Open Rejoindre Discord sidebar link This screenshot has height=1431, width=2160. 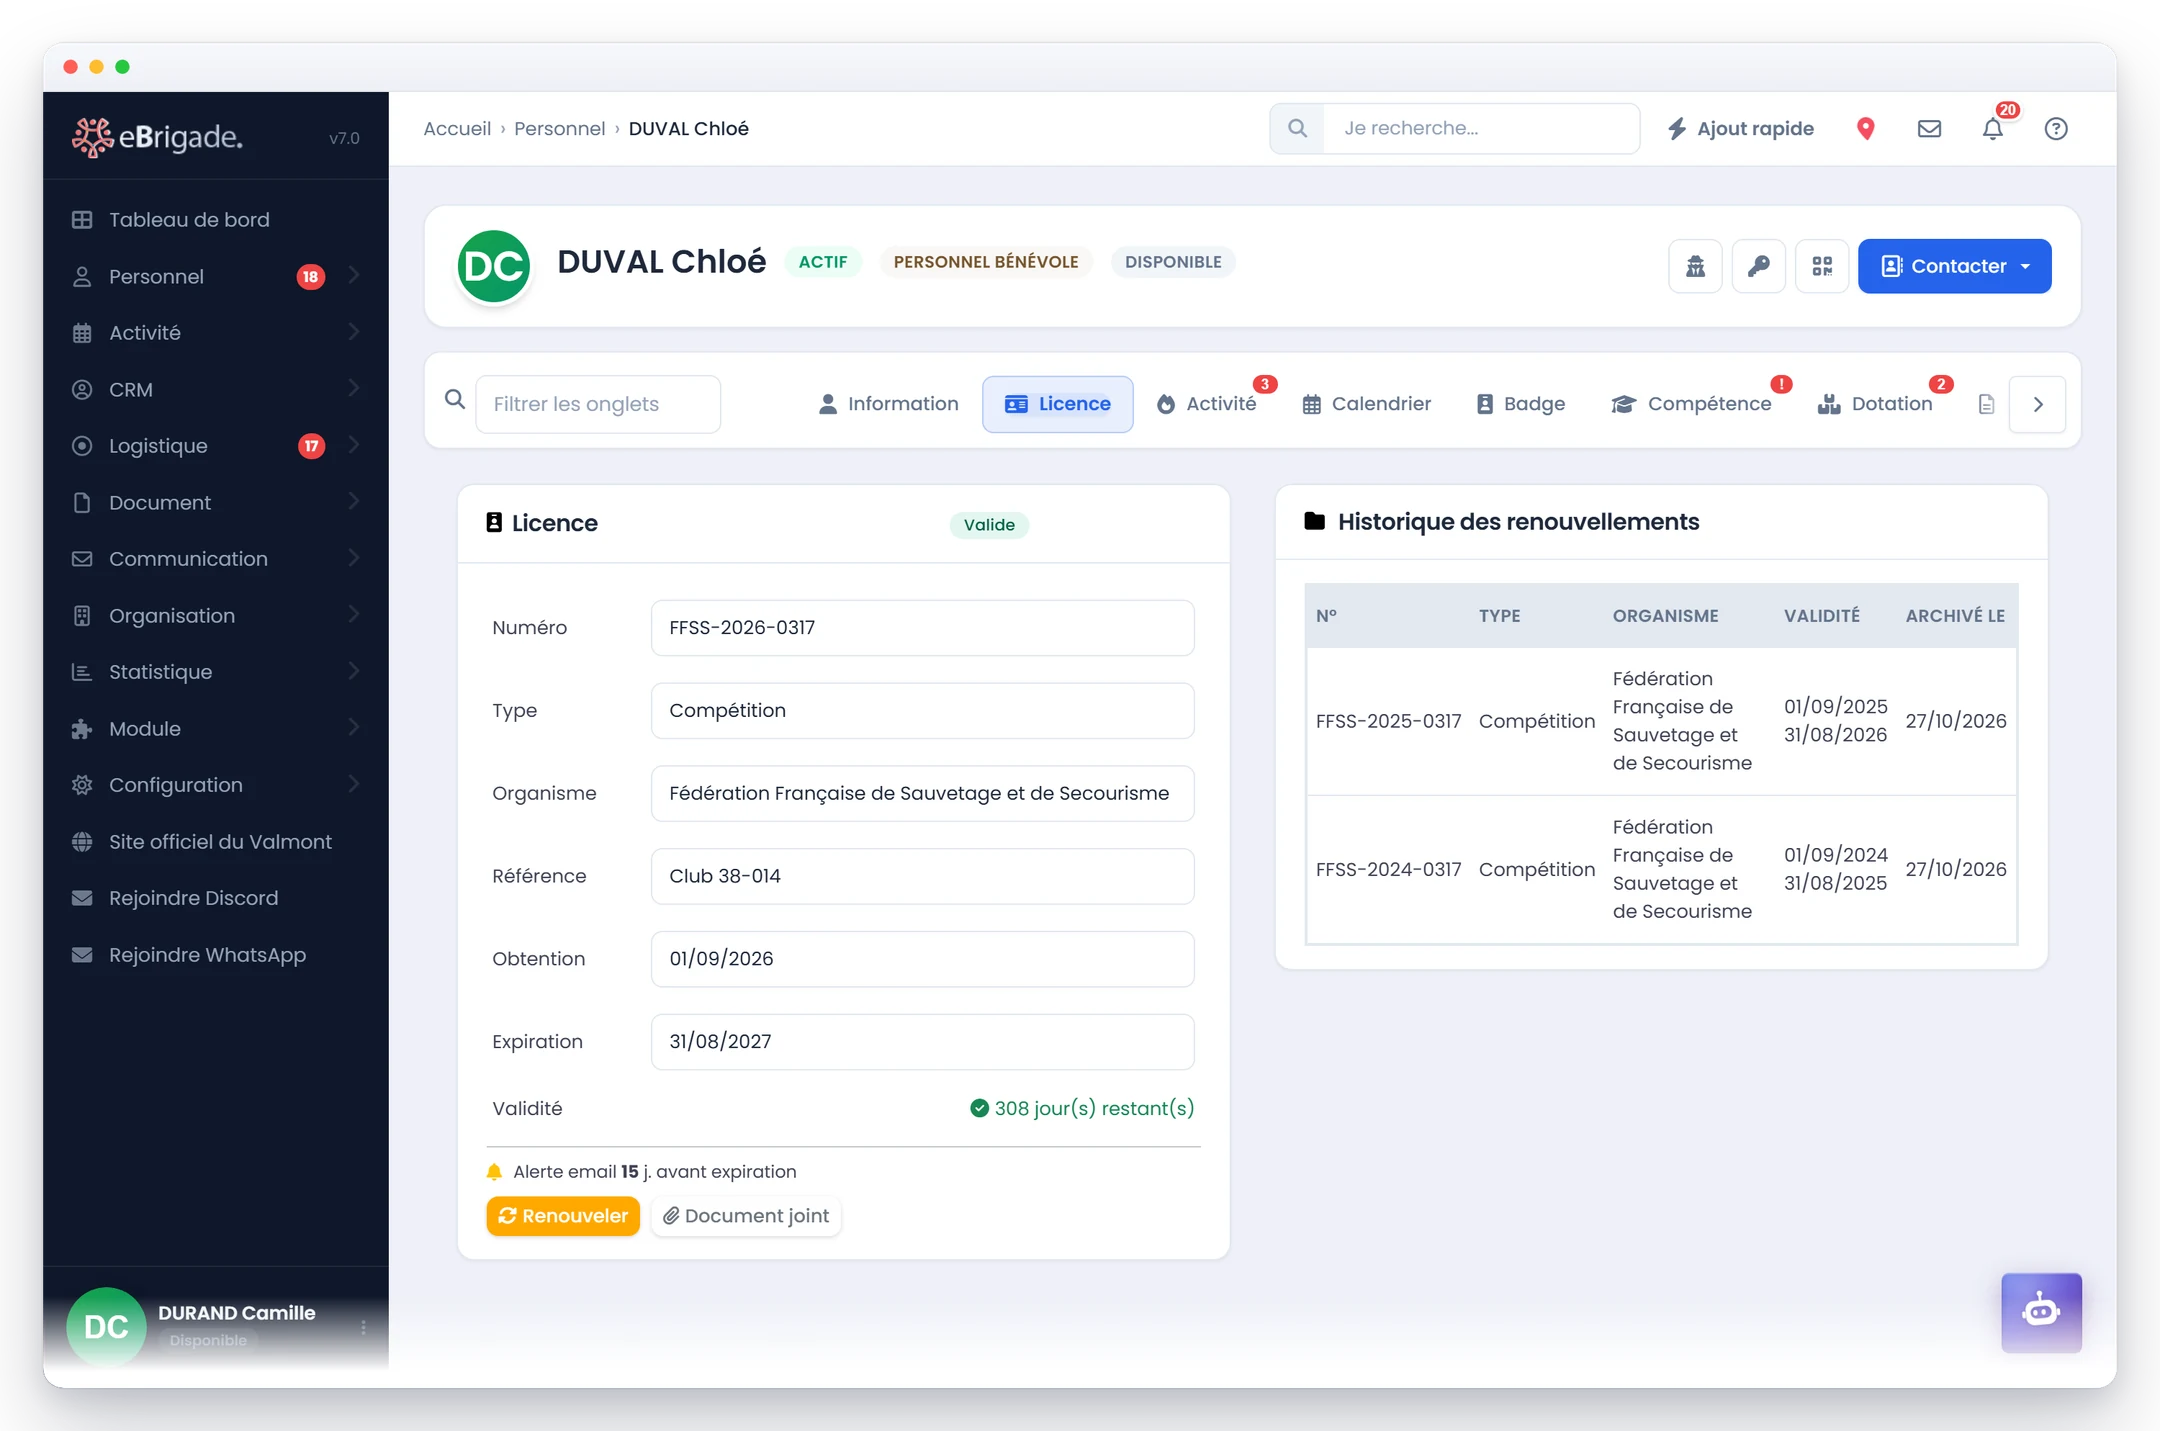point(215,898)
